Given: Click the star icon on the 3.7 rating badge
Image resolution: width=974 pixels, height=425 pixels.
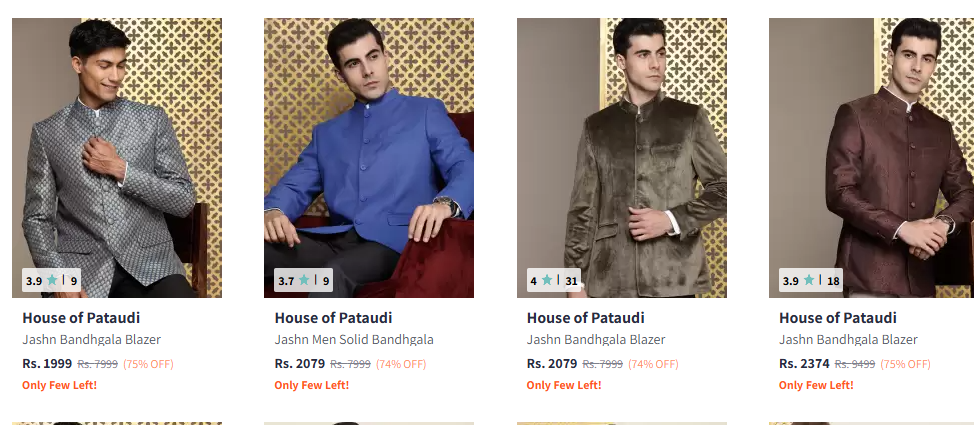Looking at the screenshot, I should point(304,280).
